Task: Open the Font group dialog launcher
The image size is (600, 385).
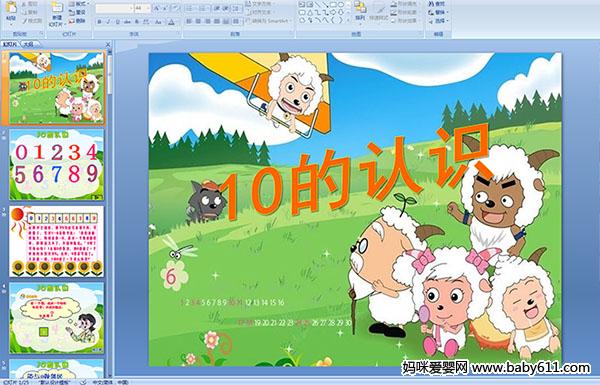Action: (179, 33)
